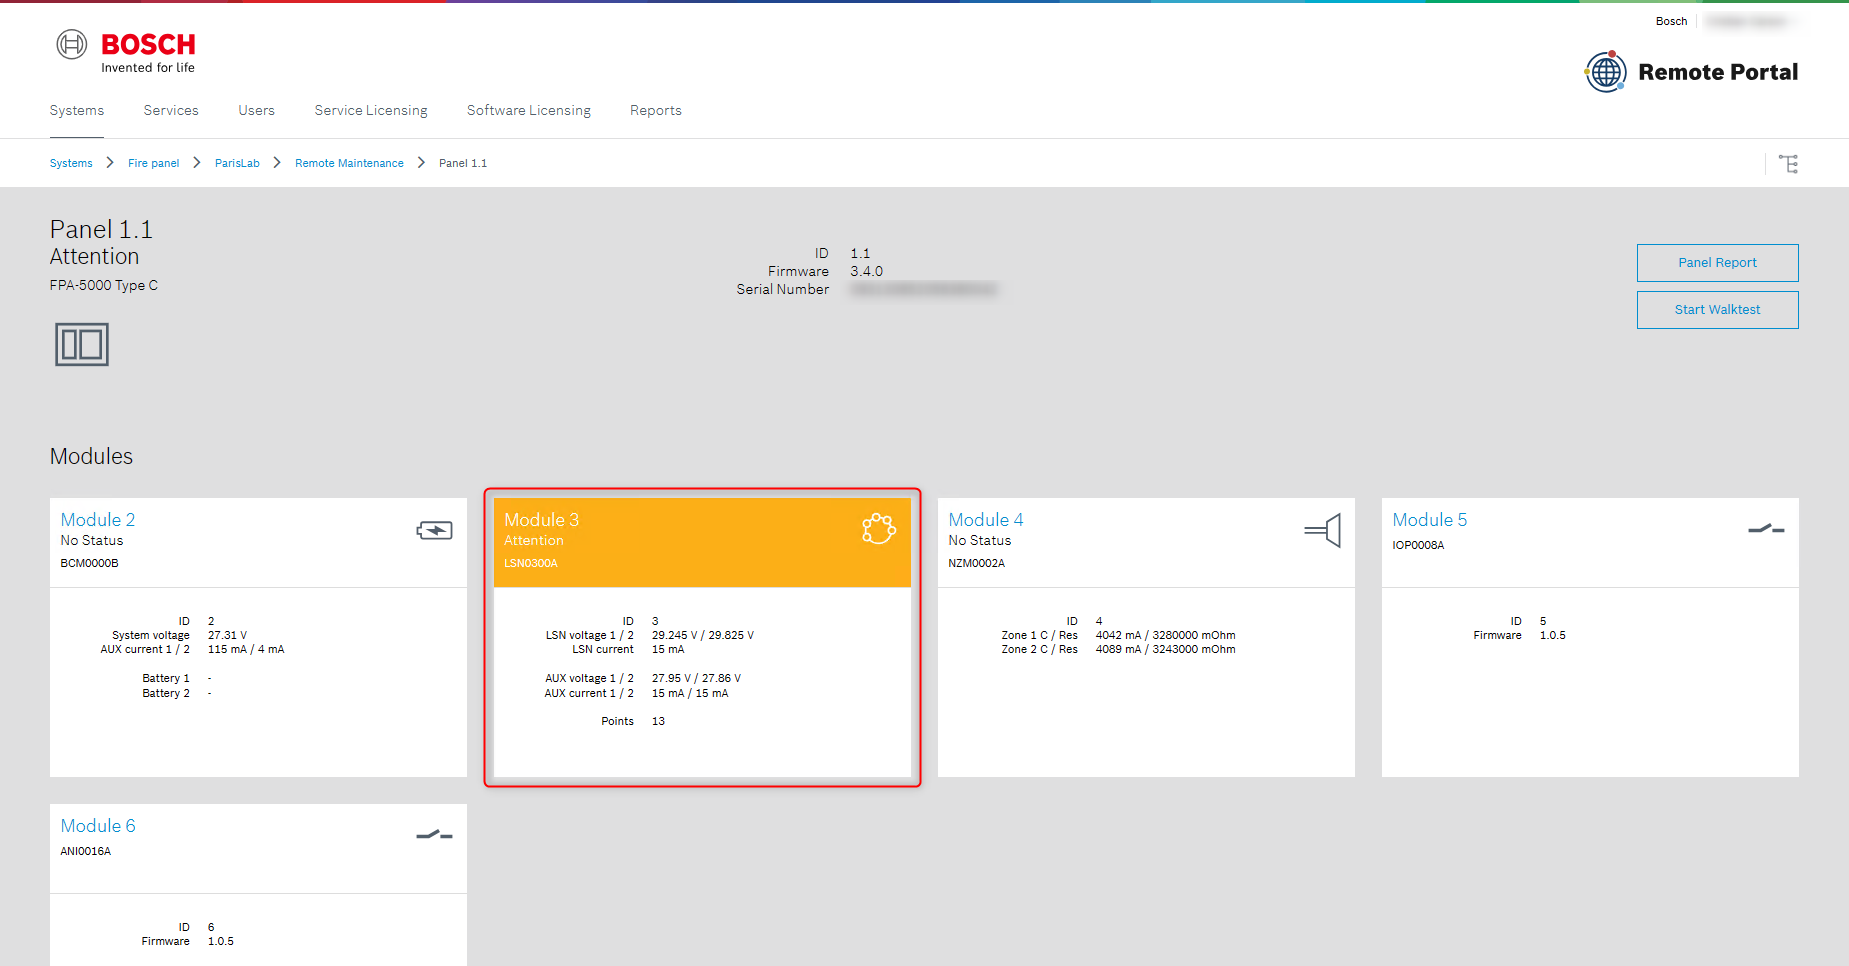
Task: Open the Fire panel breadcrumb link
Action: tap(153, 163)
